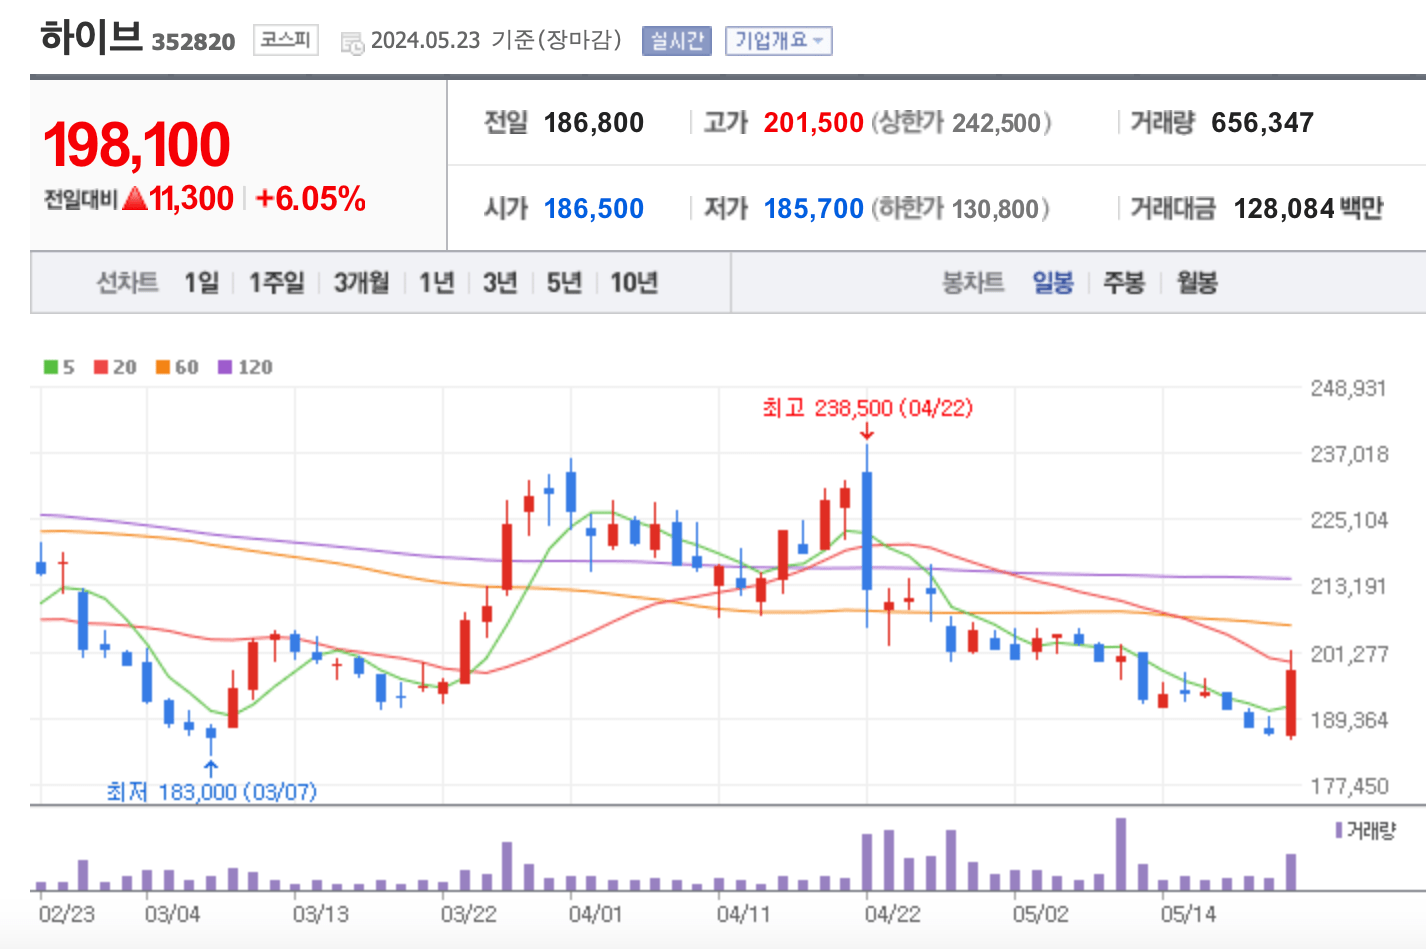The image size is (1426, 949).
Task: Click the 봉차트 label
Action: tap(973, 283)
